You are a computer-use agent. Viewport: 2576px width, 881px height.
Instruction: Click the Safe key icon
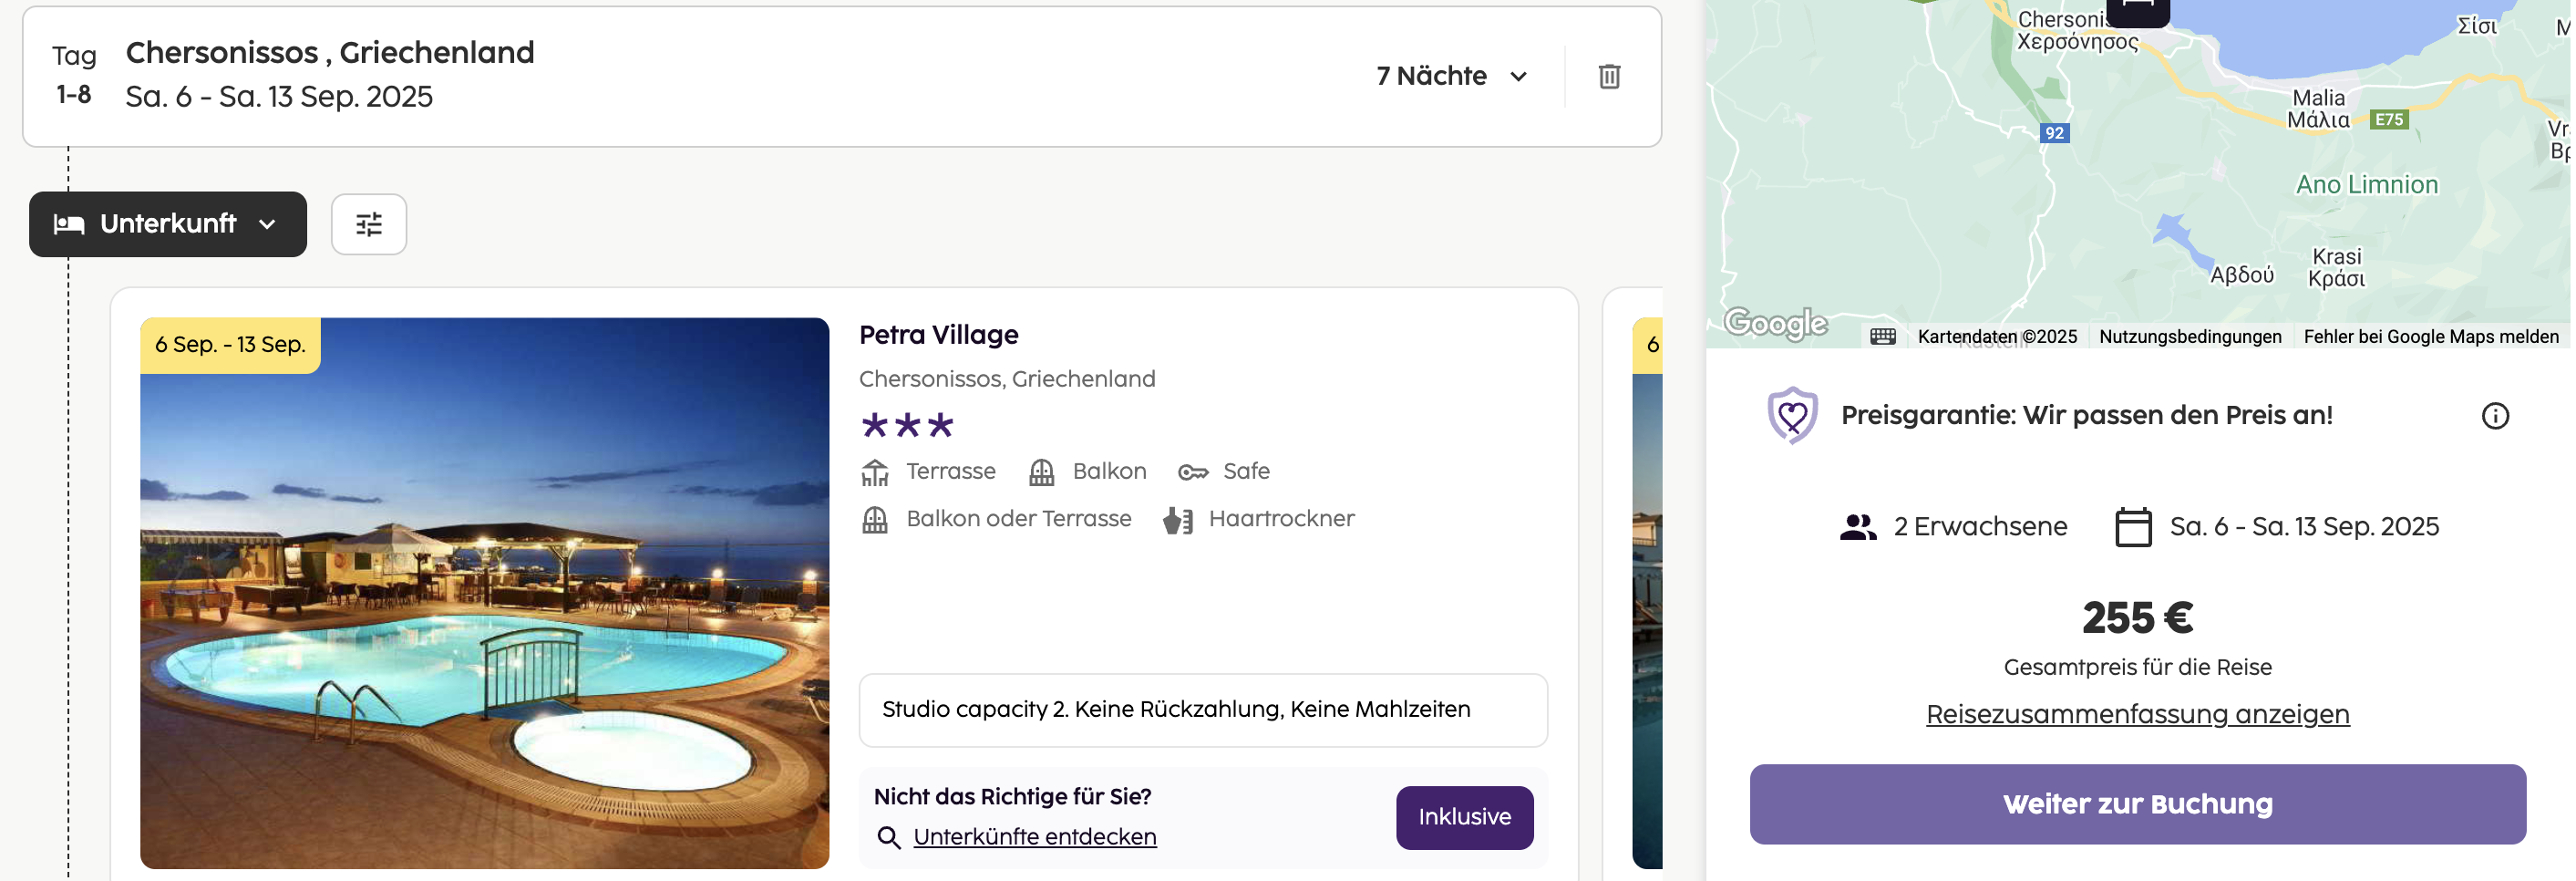point(1192,472)
